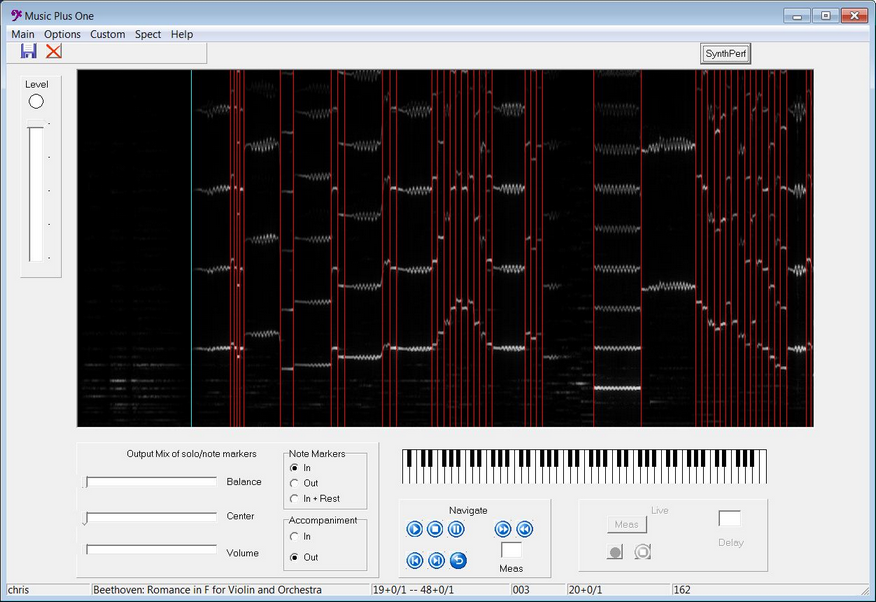Jump to start with skip-back icon

(415, 560)
